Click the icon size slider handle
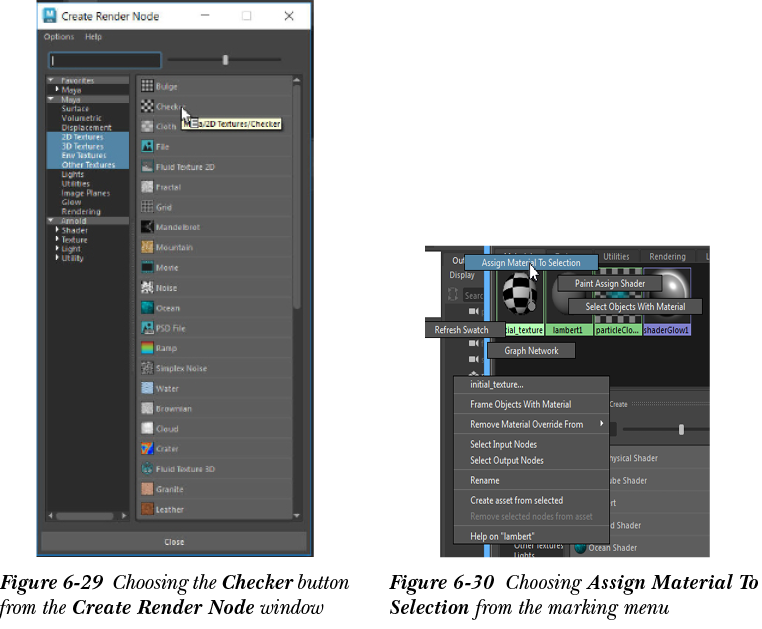 226,60
